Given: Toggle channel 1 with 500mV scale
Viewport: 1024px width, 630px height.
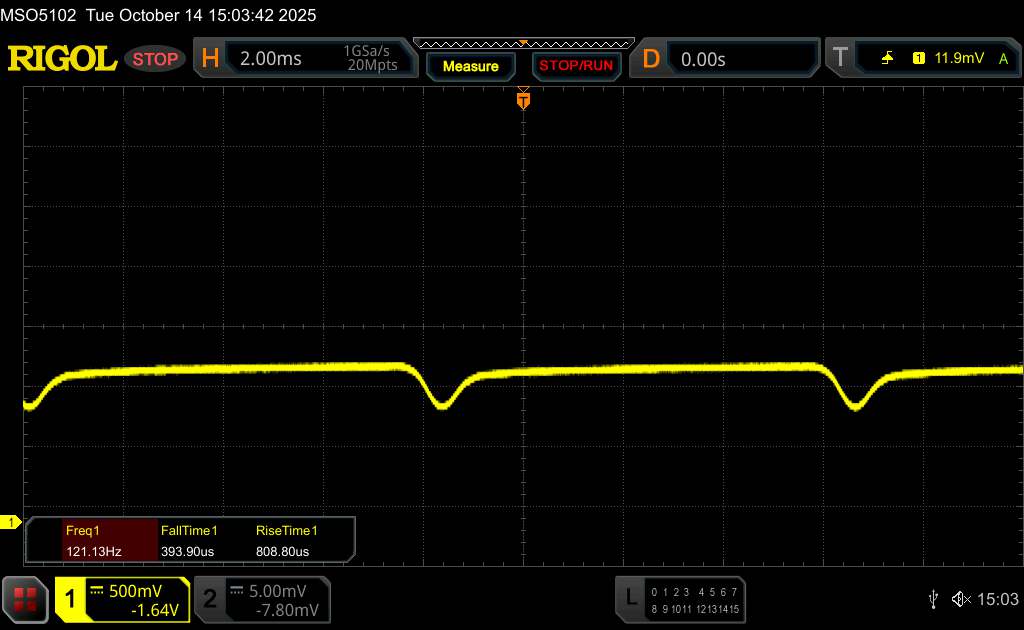Looking at the screenshot, I should pyautogui.click(x=122, y=598).
